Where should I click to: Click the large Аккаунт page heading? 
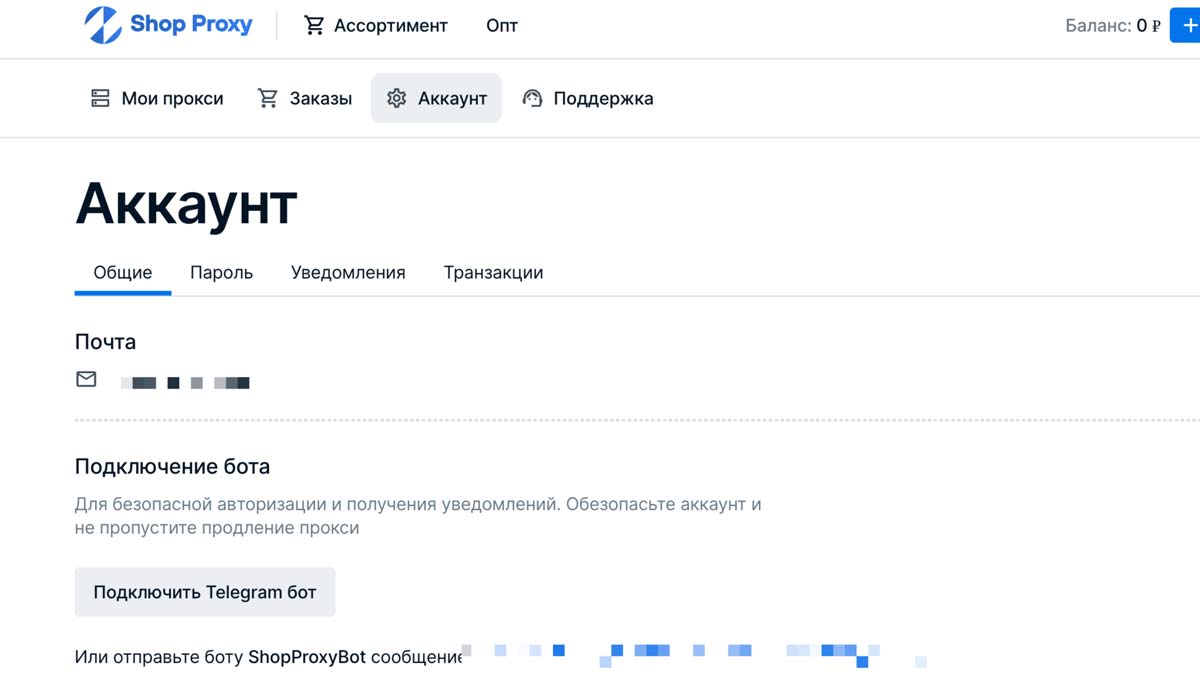click(x=186, y=204)
